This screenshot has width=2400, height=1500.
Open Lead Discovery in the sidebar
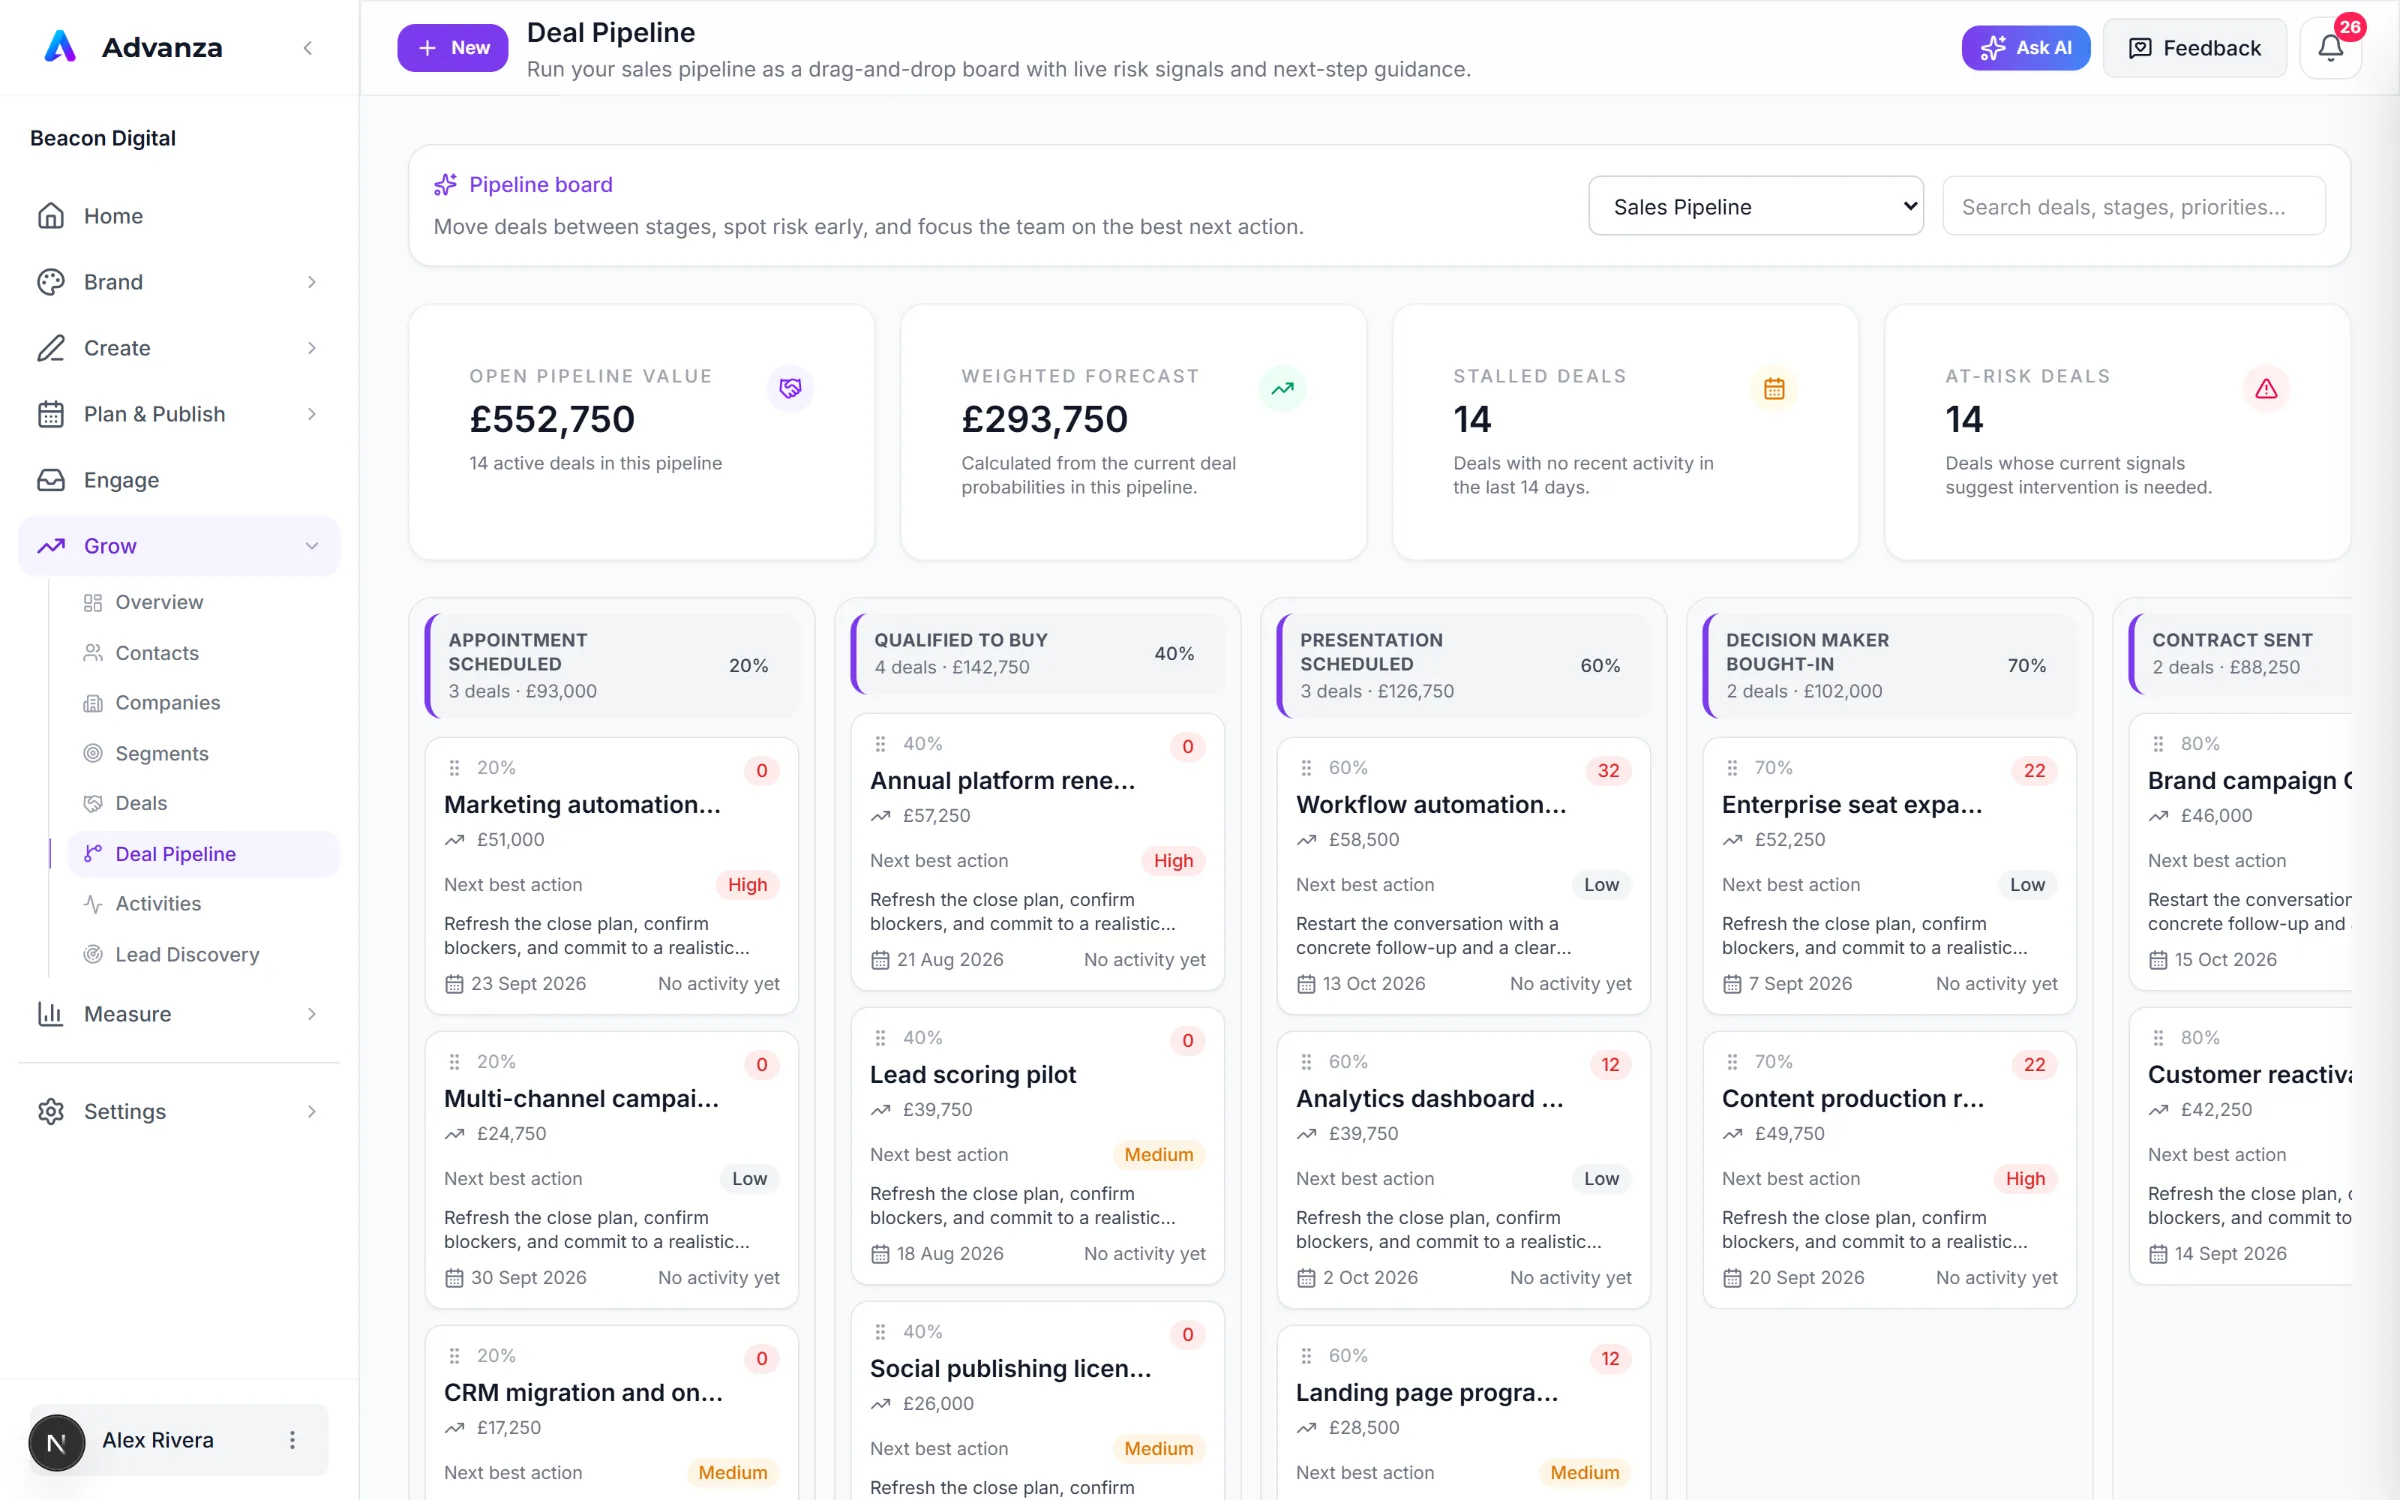pyautogui.click(x=204, y=955)
